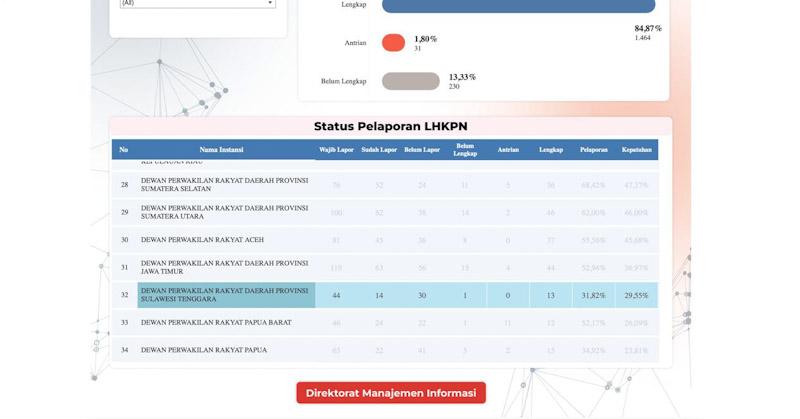The width and height of the screenshot is (800, 419).
Task: Select the Jawa Timur row
Action: [x=224, y=267]
